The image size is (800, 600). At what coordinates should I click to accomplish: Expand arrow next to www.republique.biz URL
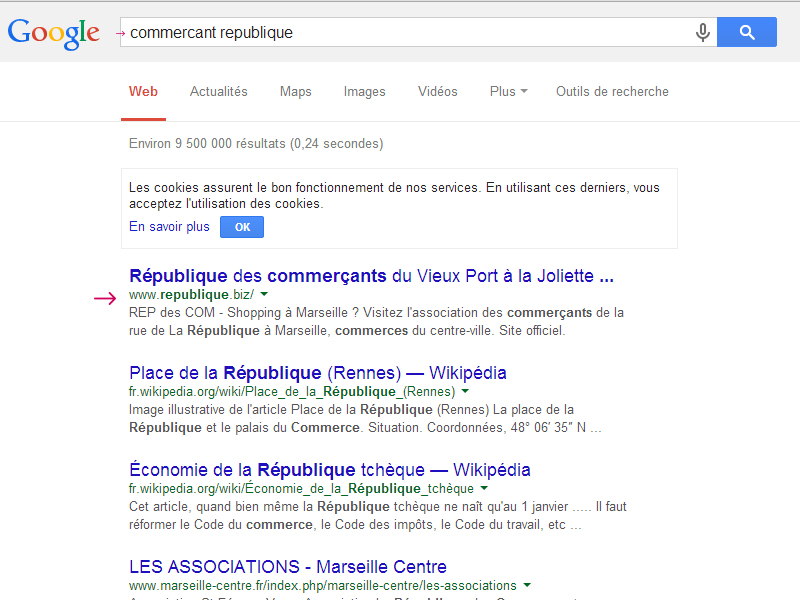tap(264, 295)
